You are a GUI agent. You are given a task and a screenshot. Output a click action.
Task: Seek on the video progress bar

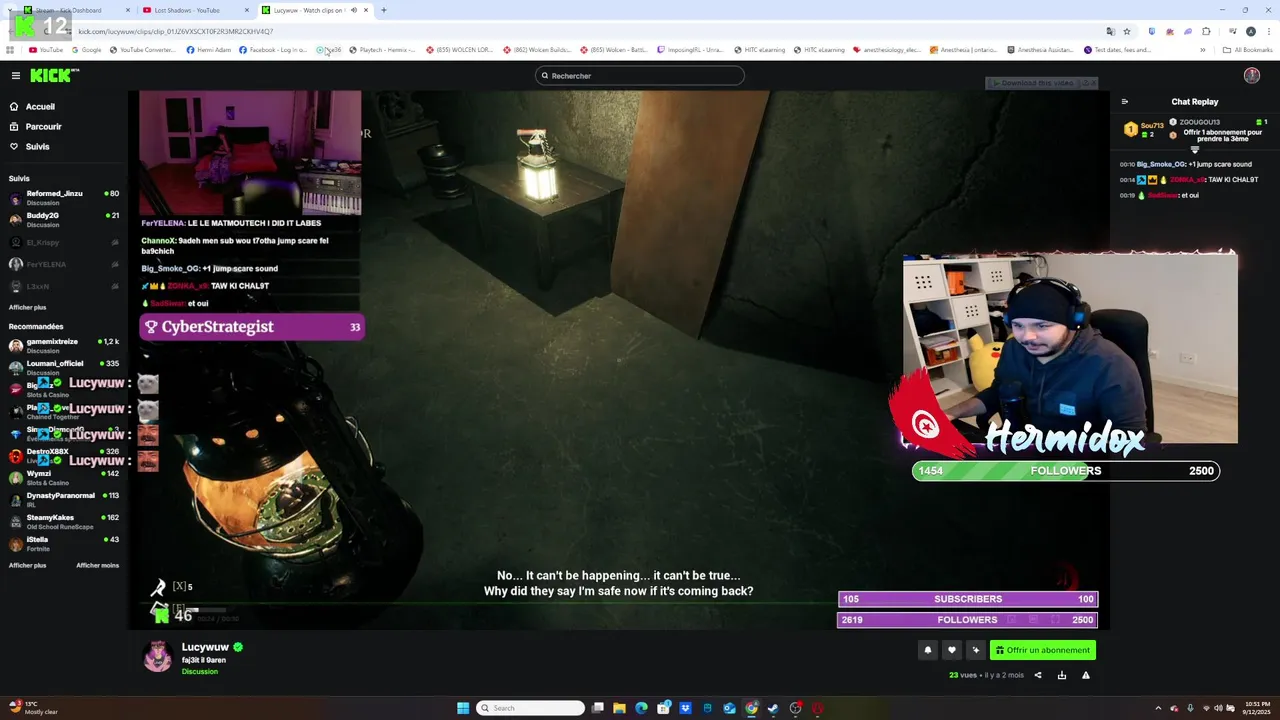coord(619,602)
